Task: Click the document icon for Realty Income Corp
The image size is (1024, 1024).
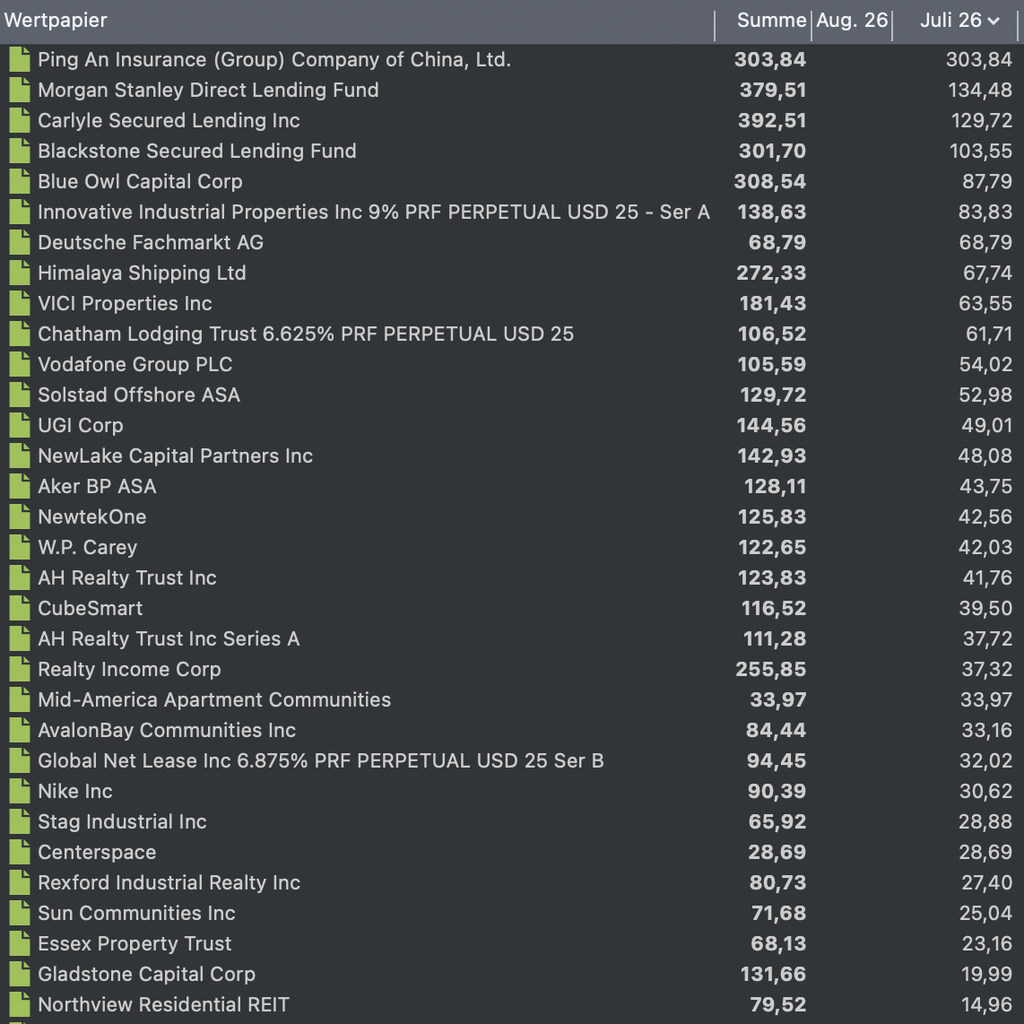Action: point(20,669)
